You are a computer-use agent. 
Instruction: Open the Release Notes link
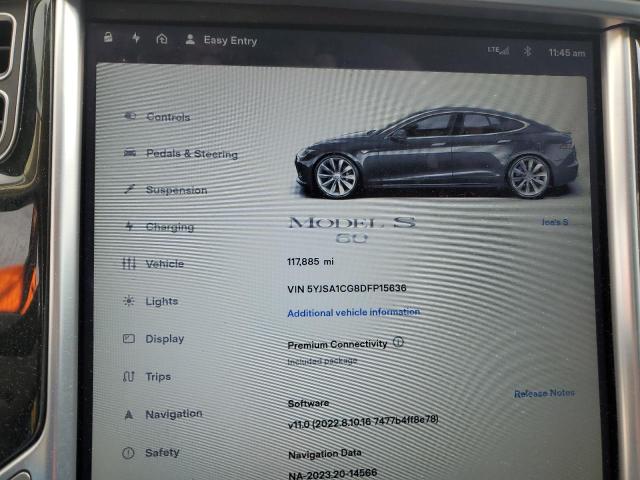pyautogui.click(x=544, y=393)
